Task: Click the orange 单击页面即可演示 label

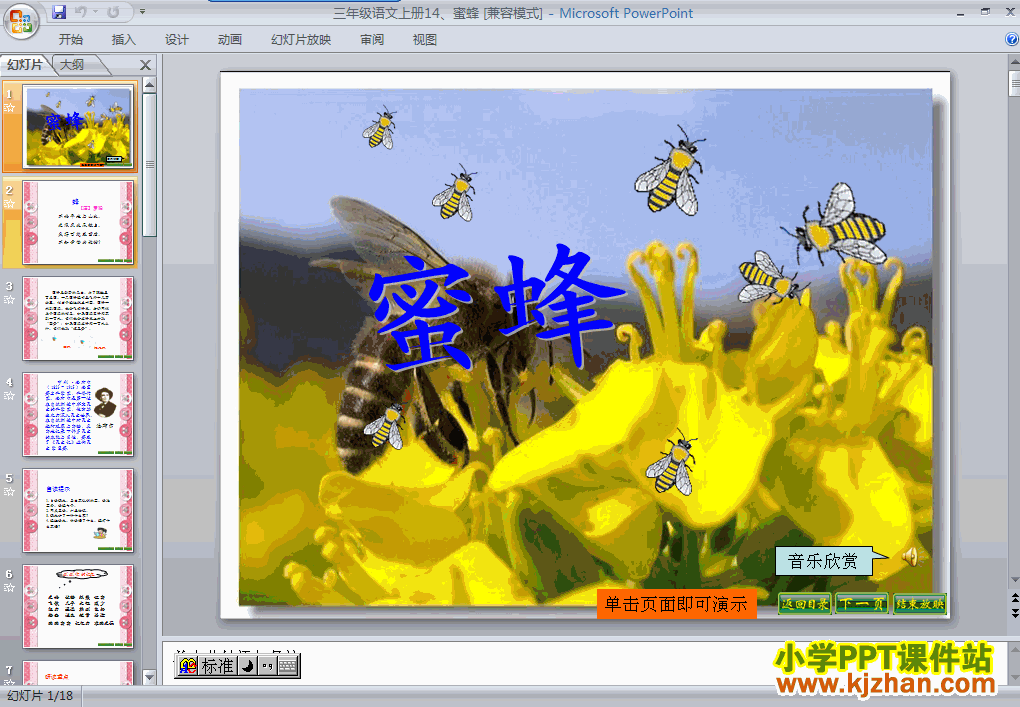Action: [677, 604]
